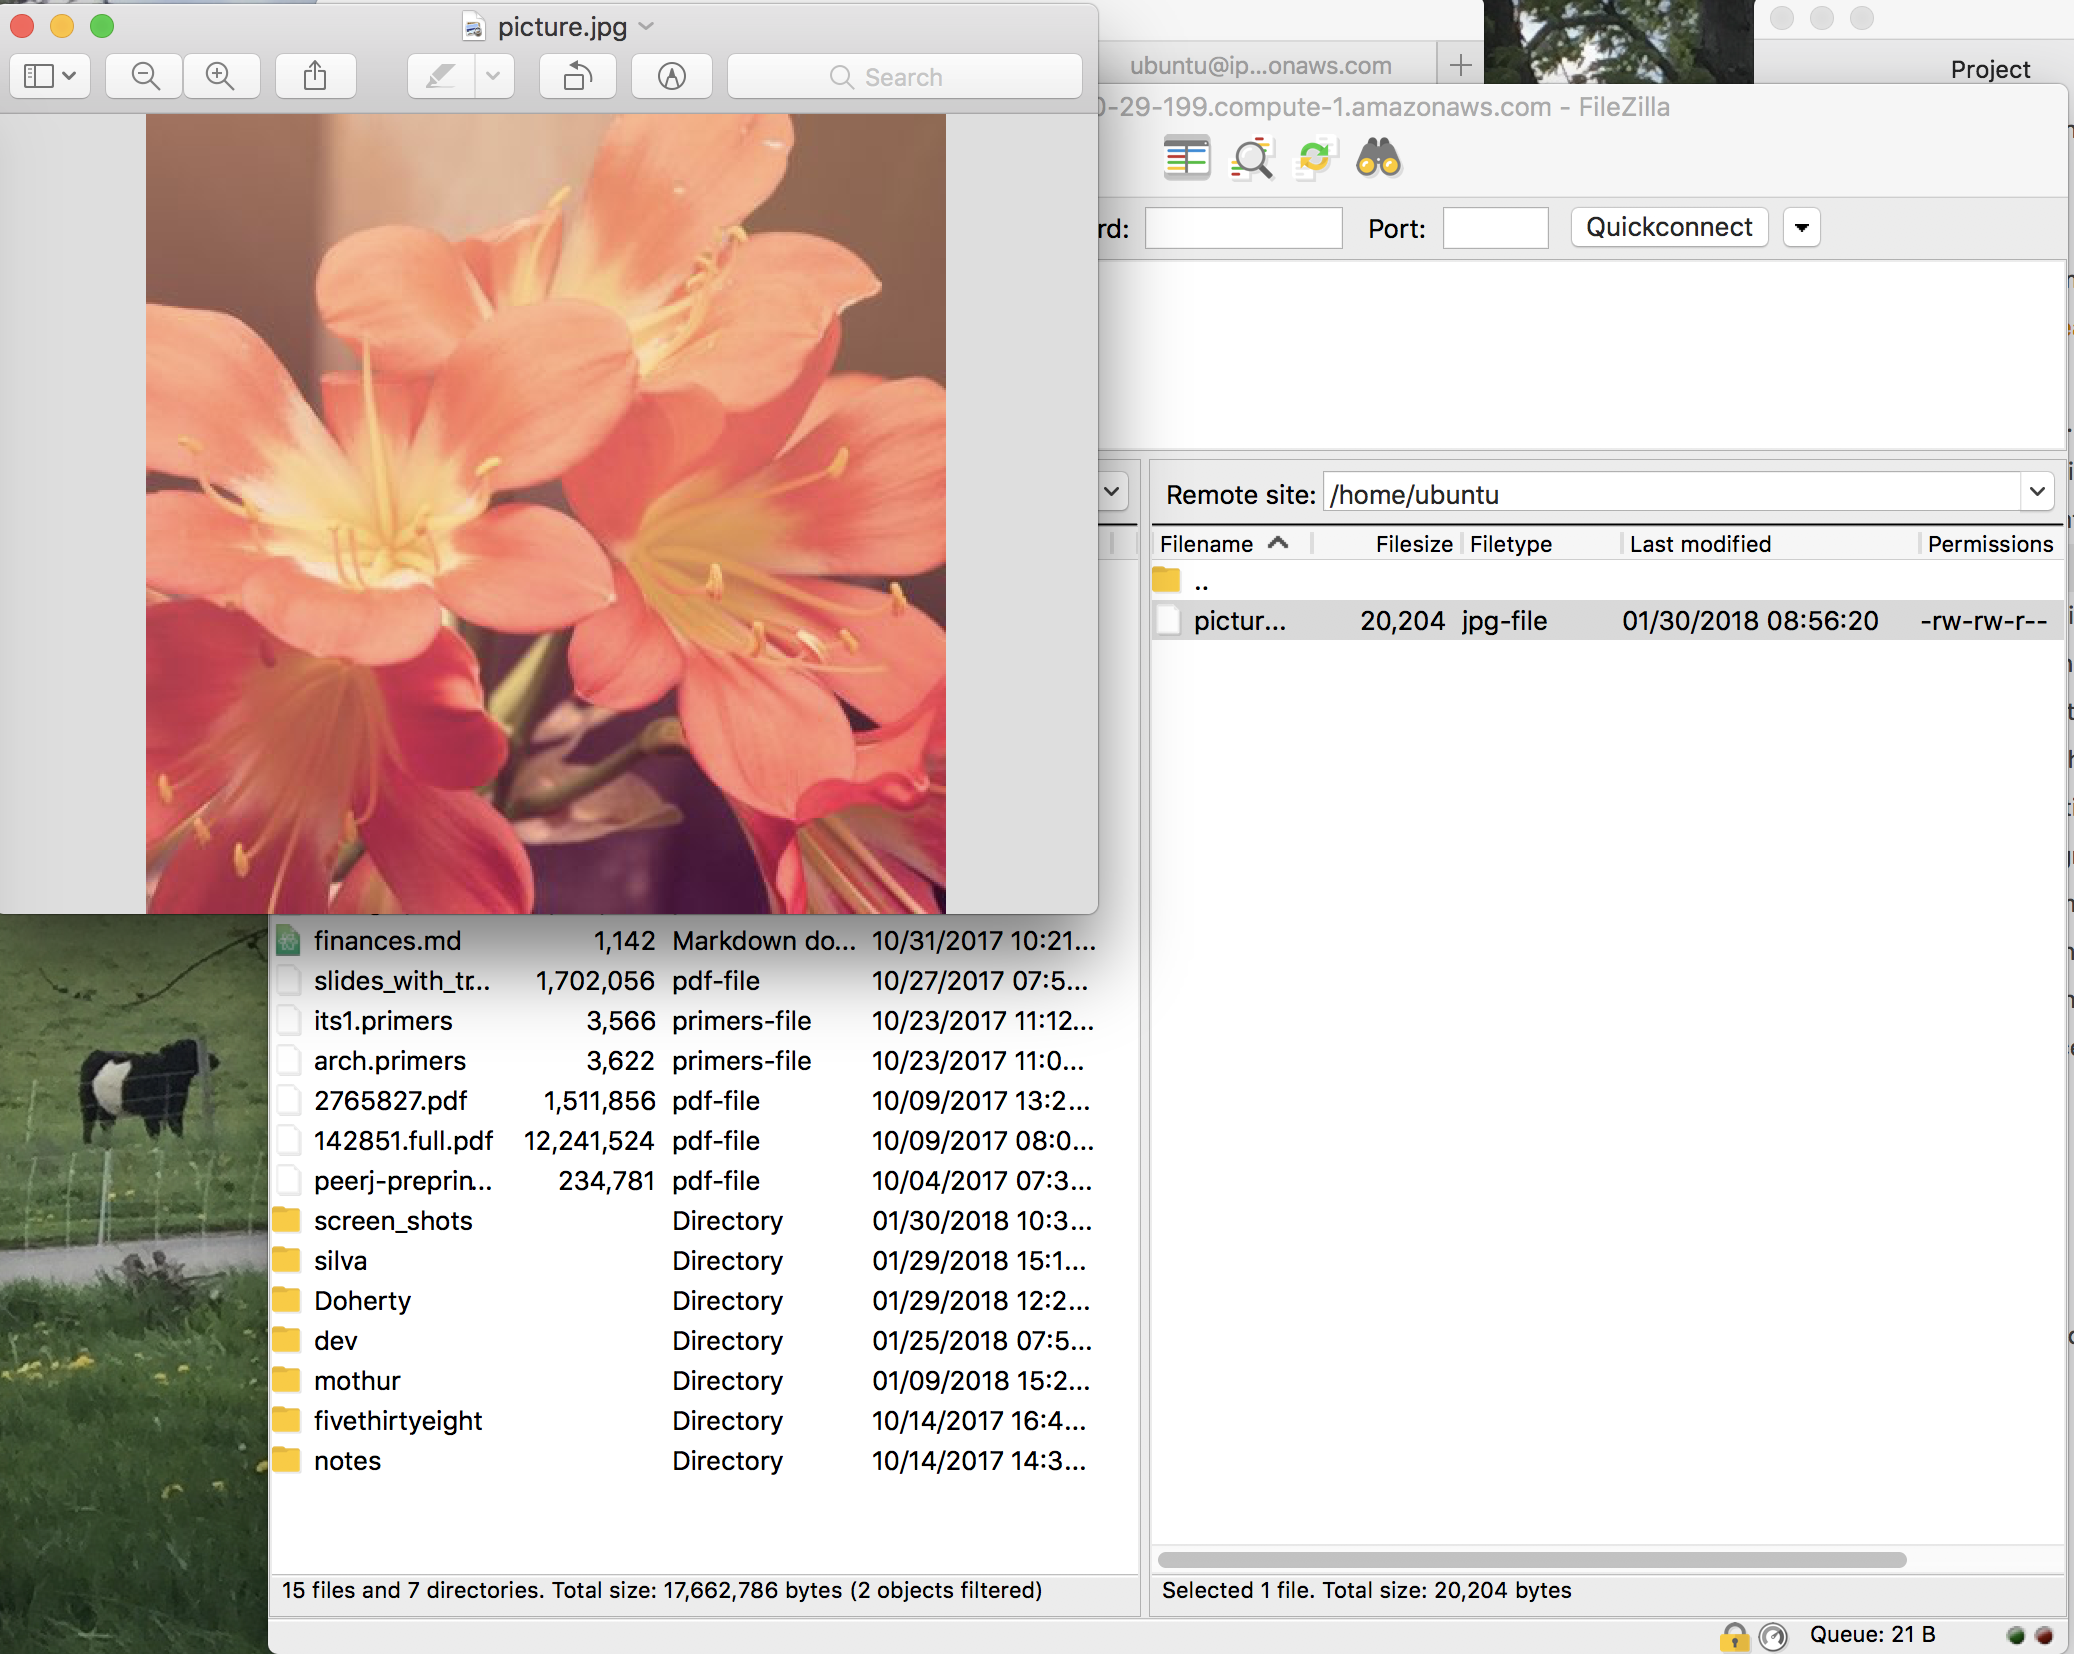This screenshot has width=2074, height=1654.
Task: Show the Markup toolbar in Preview
Action: [x=671, y=77]
